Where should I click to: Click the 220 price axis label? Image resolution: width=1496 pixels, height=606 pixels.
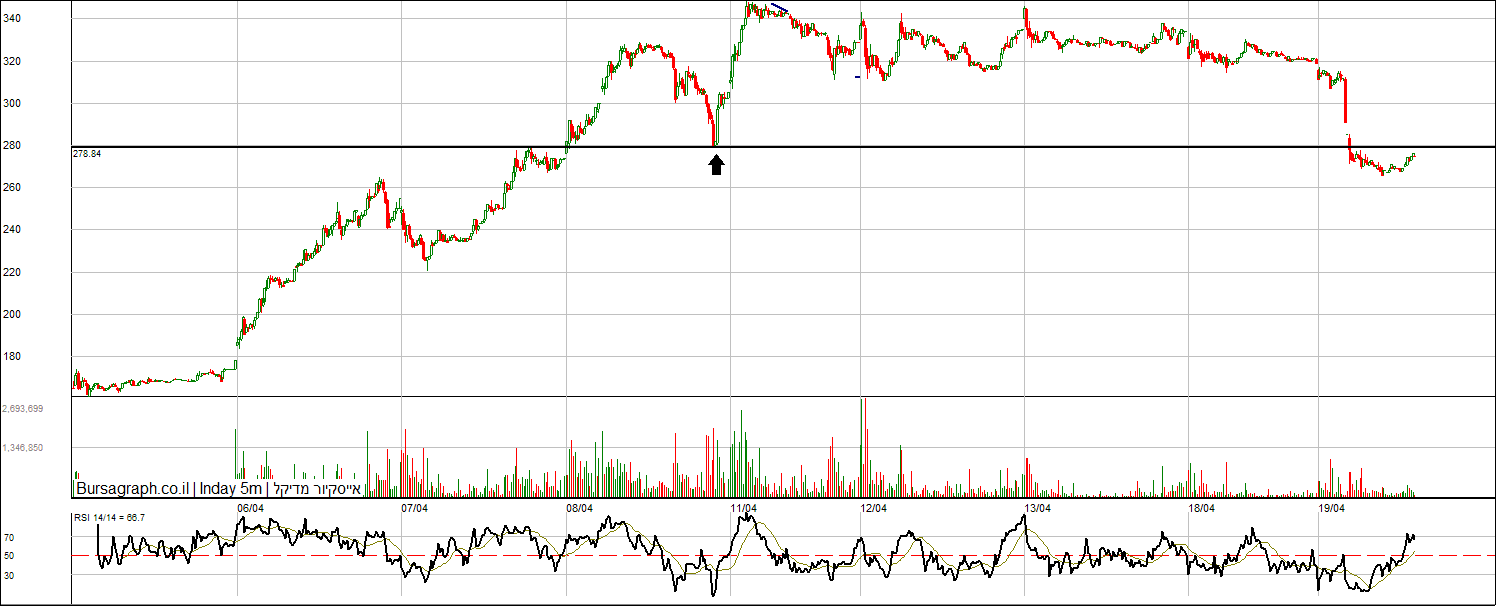click(11, 272)
